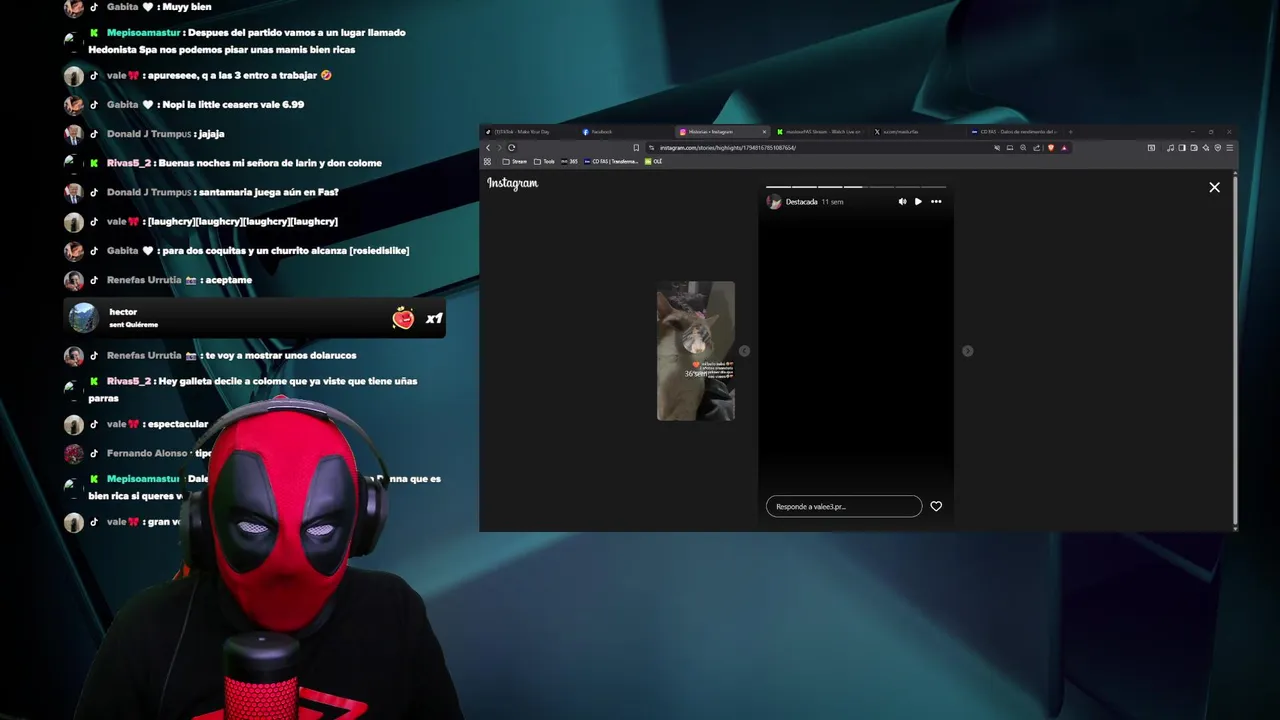The height and width of the screenshot is (720, 1280).
Task: Click the share icon in the address bar
Action: tap(1037, 148)
